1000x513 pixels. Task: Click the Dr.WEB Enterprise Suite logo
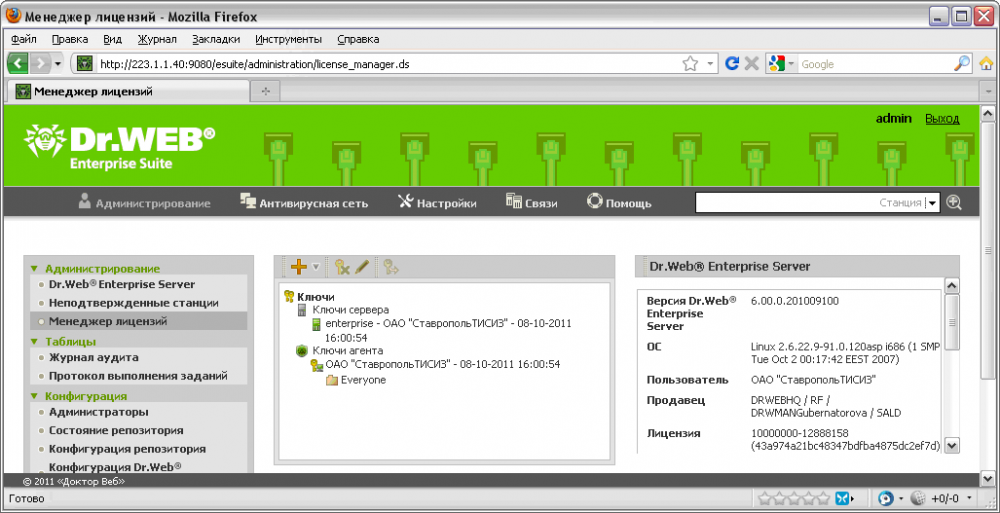pos(121,147)
